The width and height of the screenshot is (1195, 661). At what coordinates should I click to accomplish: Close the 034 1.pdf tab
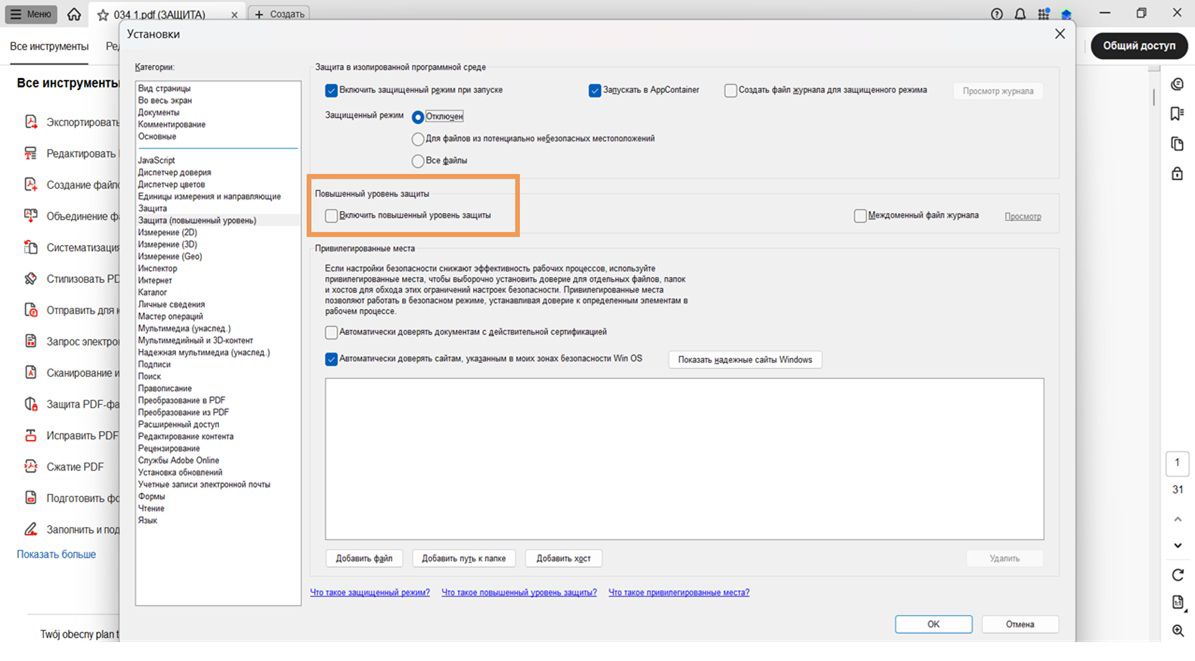pyautogui.click(x=234, y=14)
